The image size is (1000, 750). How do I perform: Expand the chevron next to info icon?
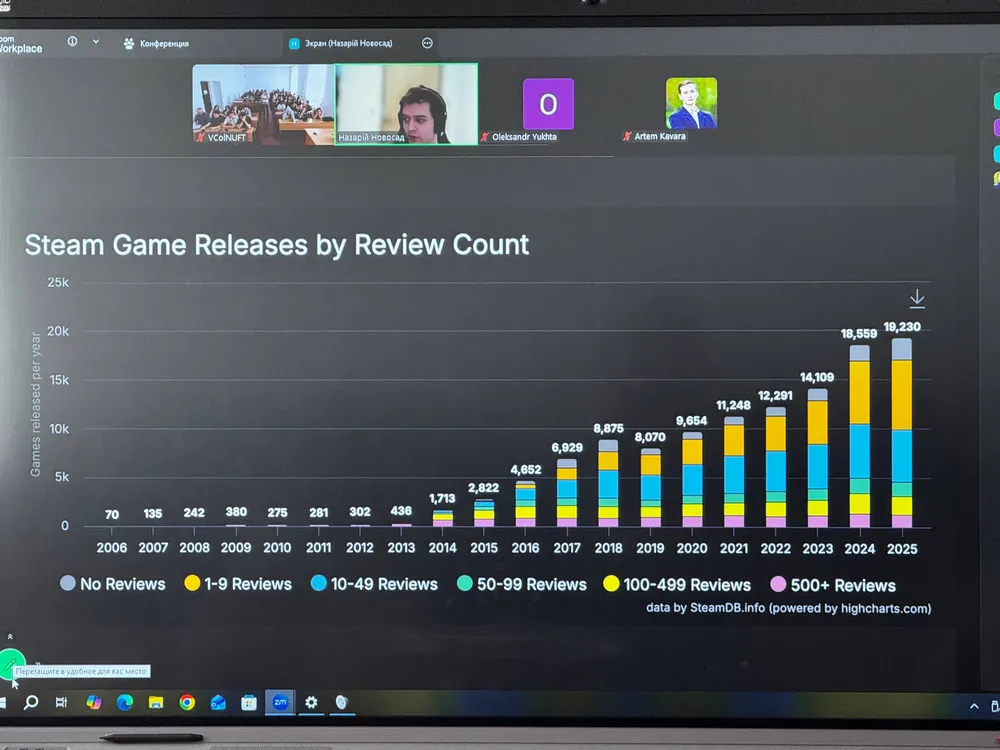(x=96, y=41)
